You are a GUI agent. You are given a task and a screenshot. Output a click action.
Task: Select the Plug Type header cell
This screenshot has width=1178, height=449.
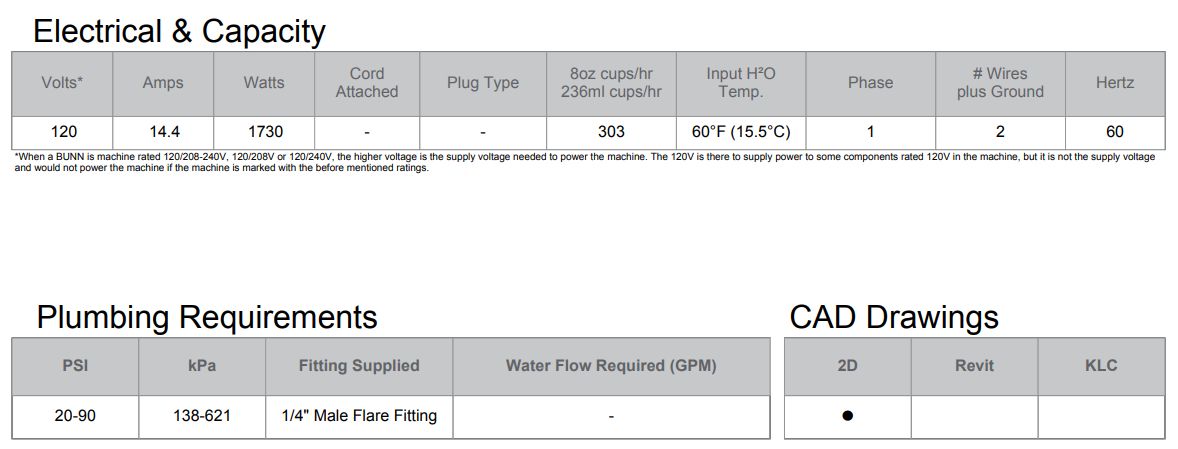483,83
